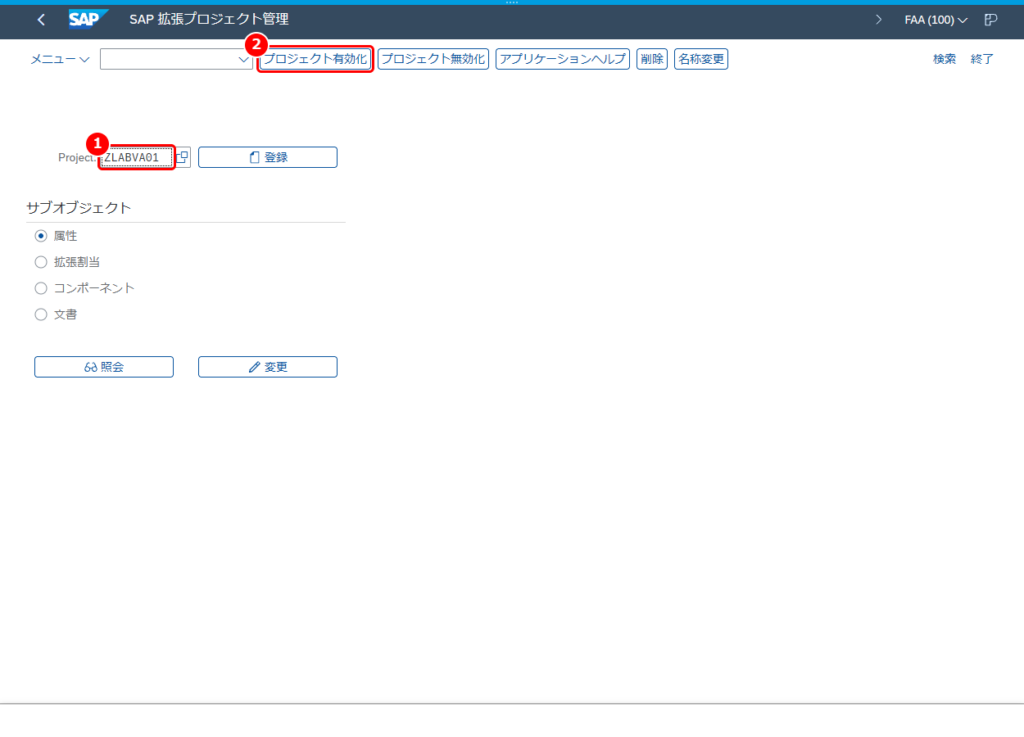The image size is (1024, 737).
Task: Click プロジェクト無効化 in the toolbar
Action: pos(433,59)
